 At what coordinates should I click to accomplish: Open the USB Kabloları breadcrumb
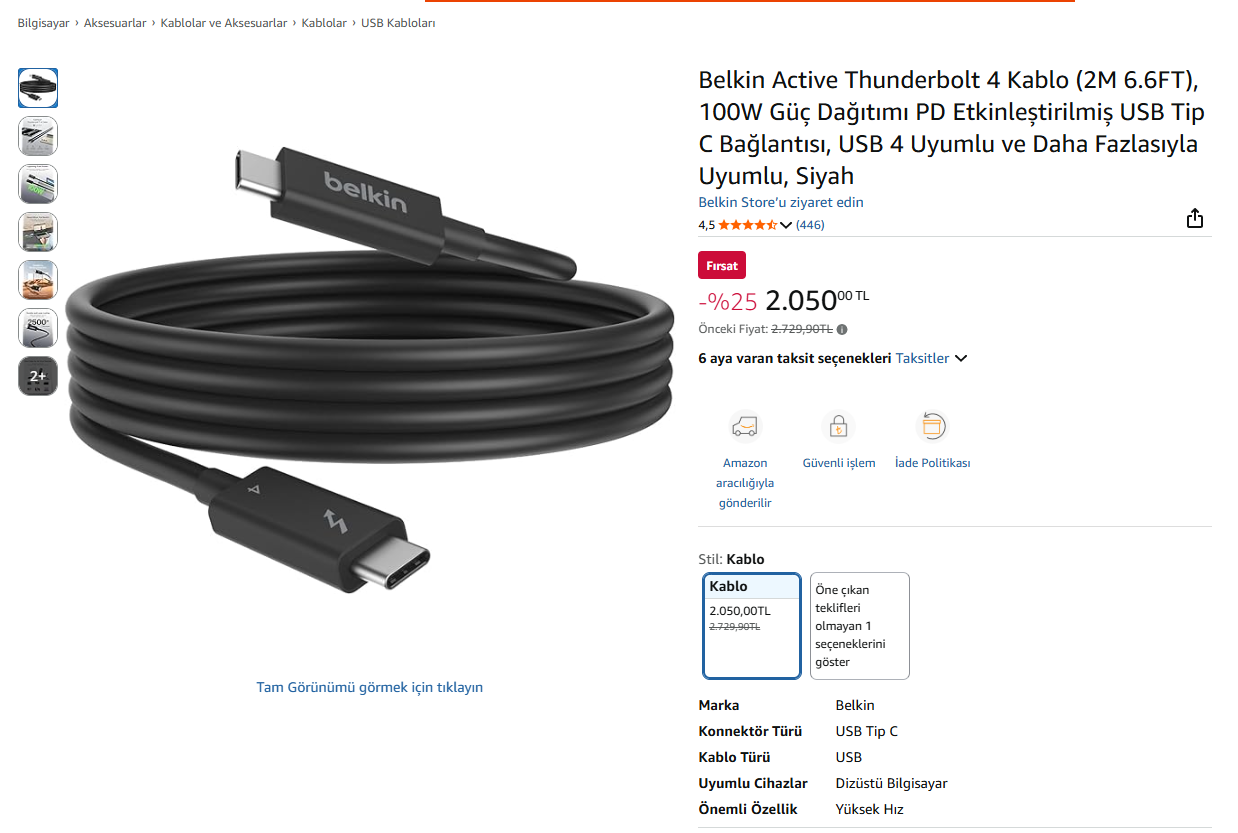398,23
